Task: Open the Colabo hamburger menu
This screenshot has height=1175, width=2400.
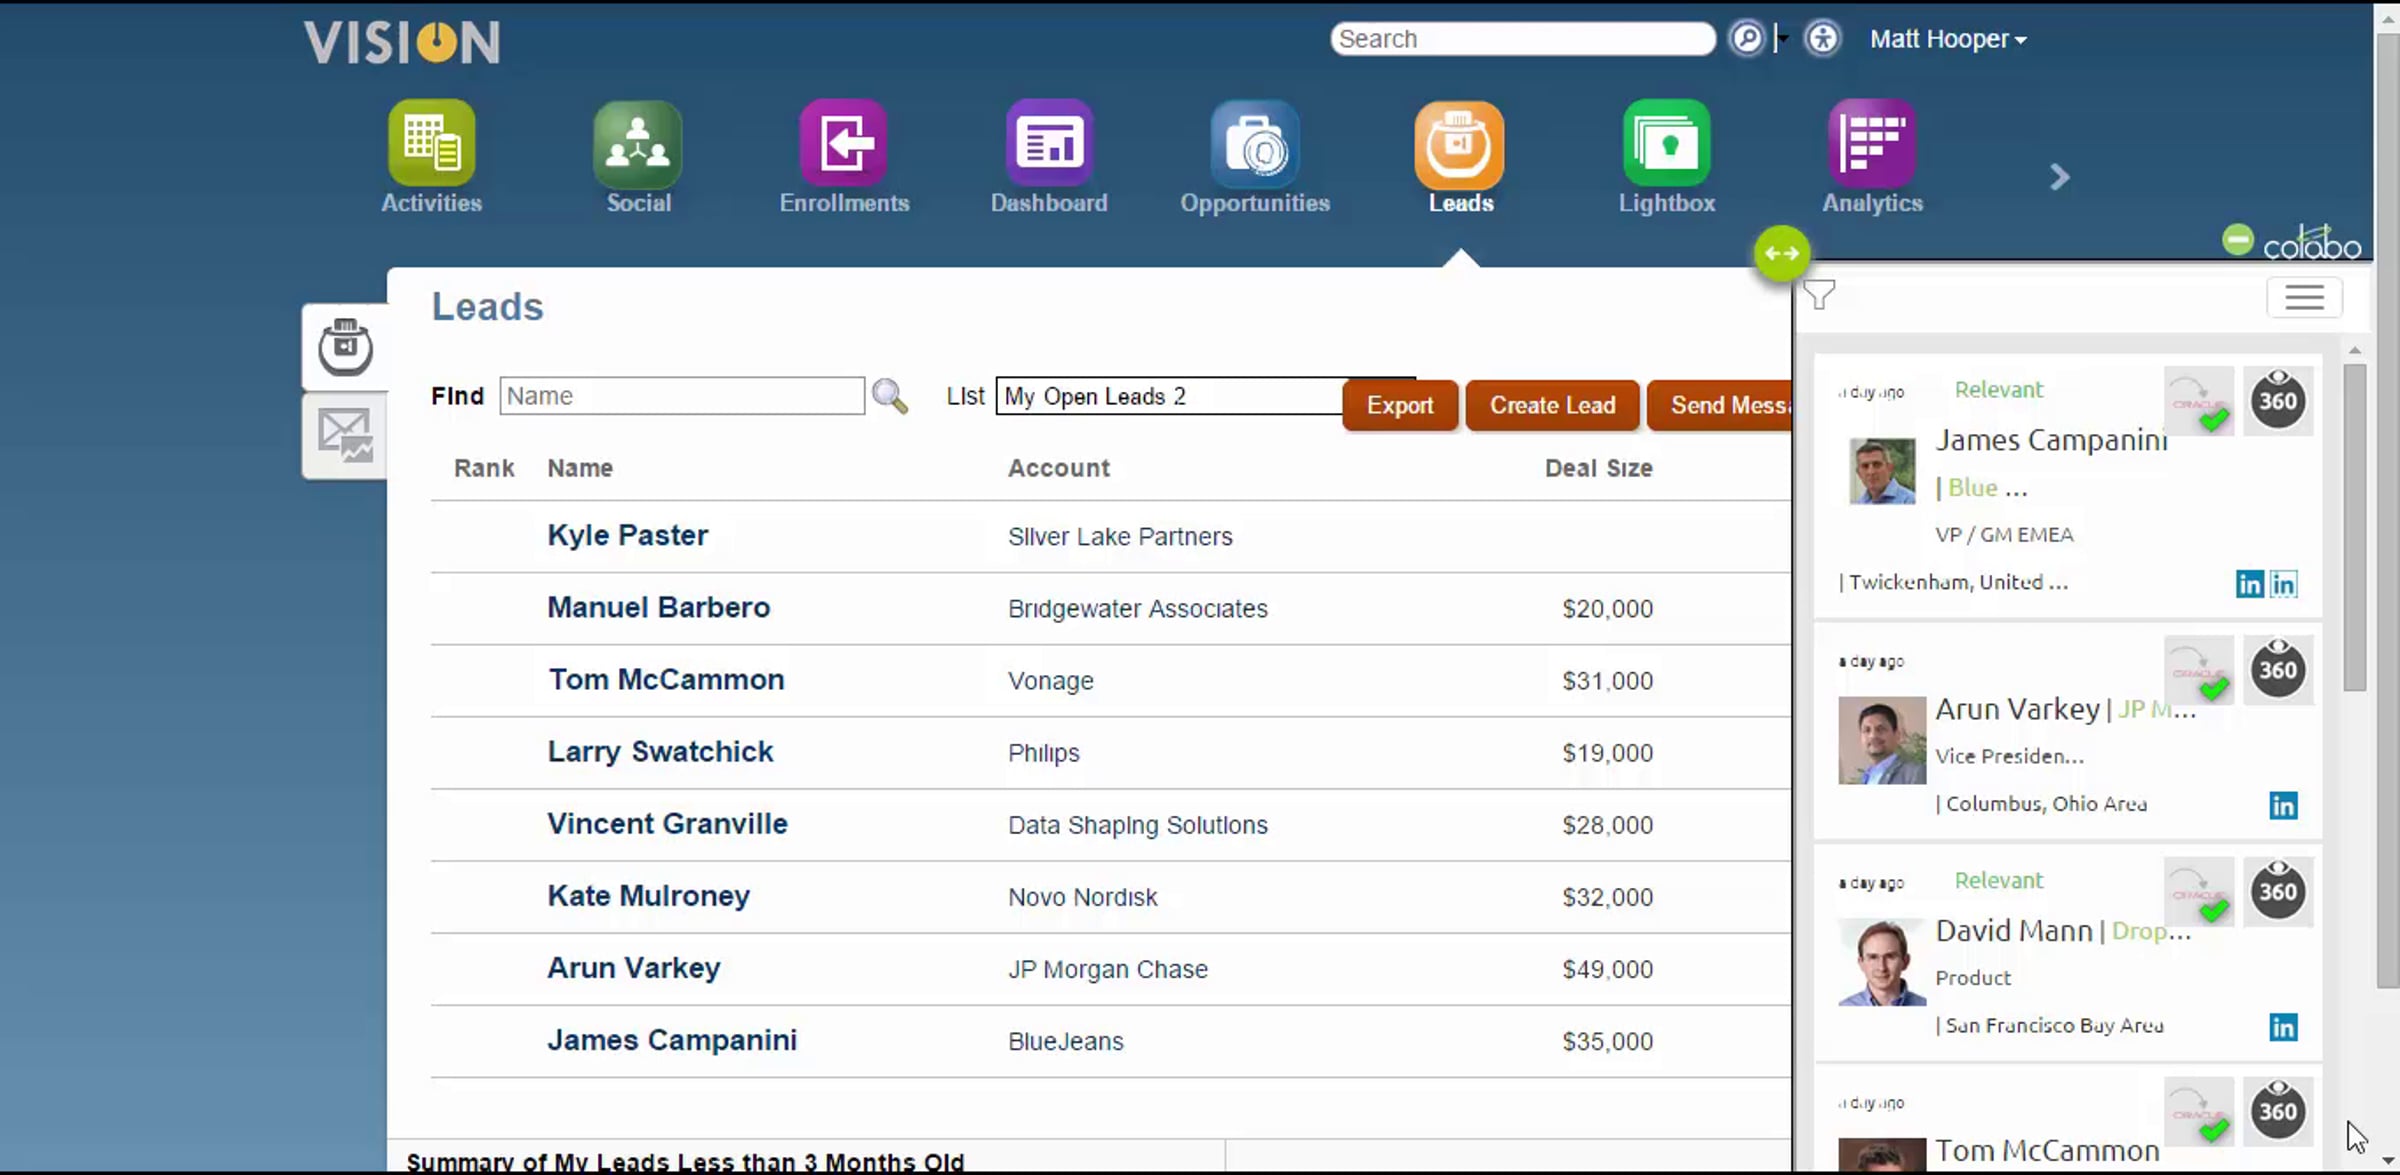Action: click(x=2304, y=297)
